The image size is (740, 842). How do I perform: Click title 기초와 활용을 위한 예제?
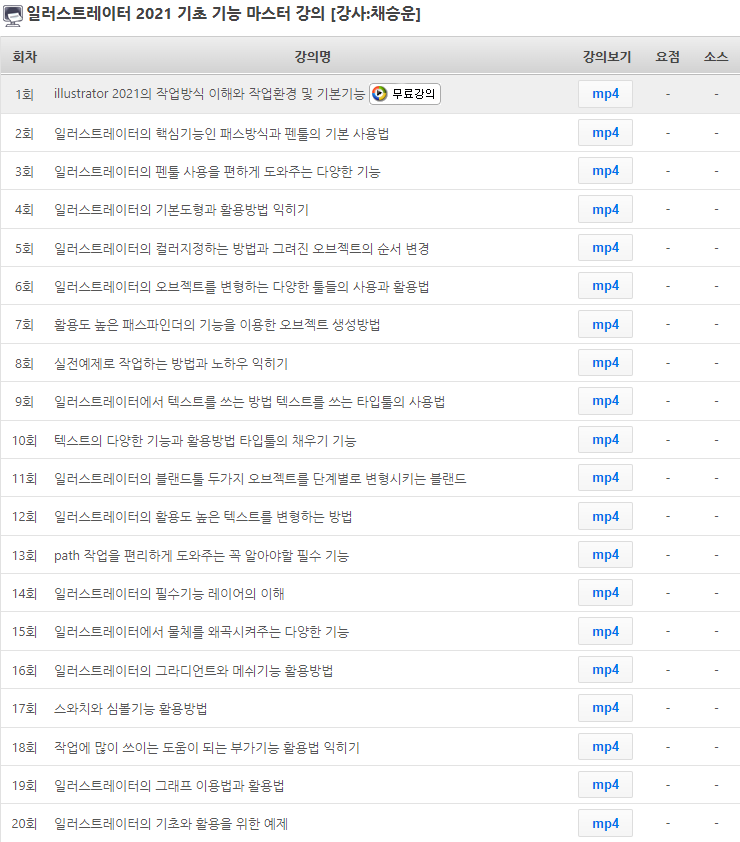pos(171,824)
